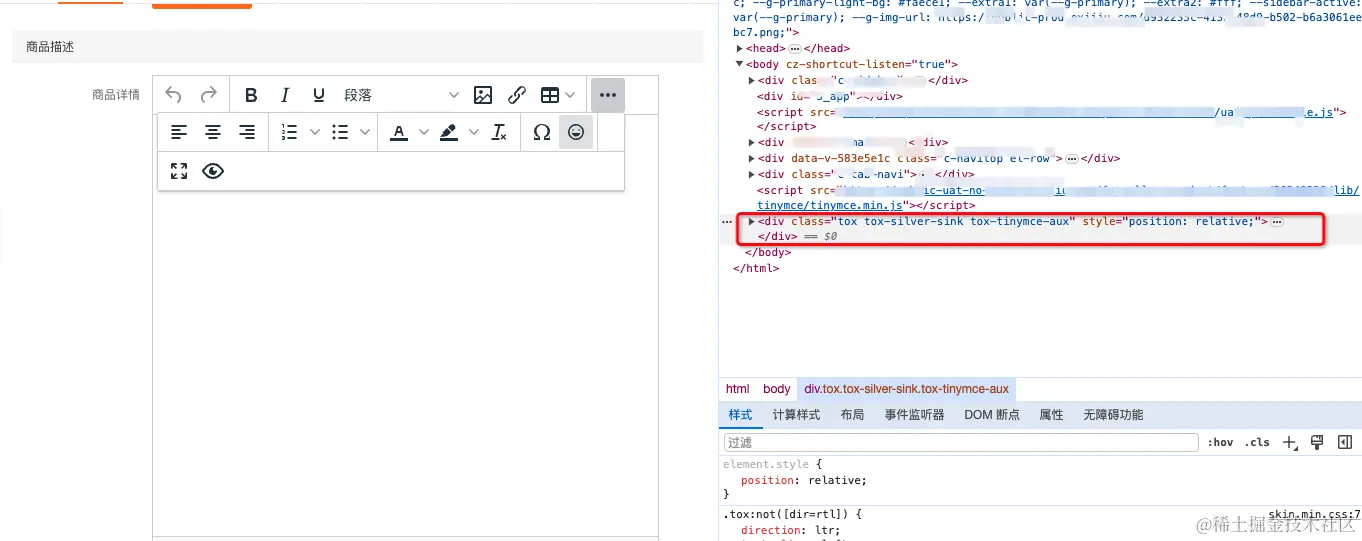This screenshot has height=541, width=1362.
Task: Click the position: relative style value
Action: pyautogui.click(x=837, y=480)
